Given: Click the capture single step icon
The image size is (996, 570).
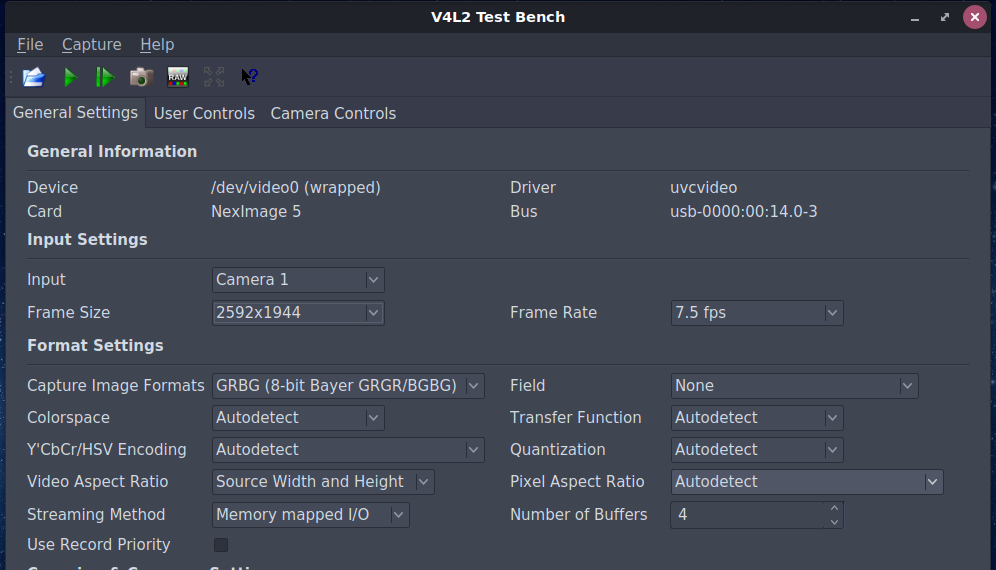Looking at the screenshot, I should click(x=105, y=77).
